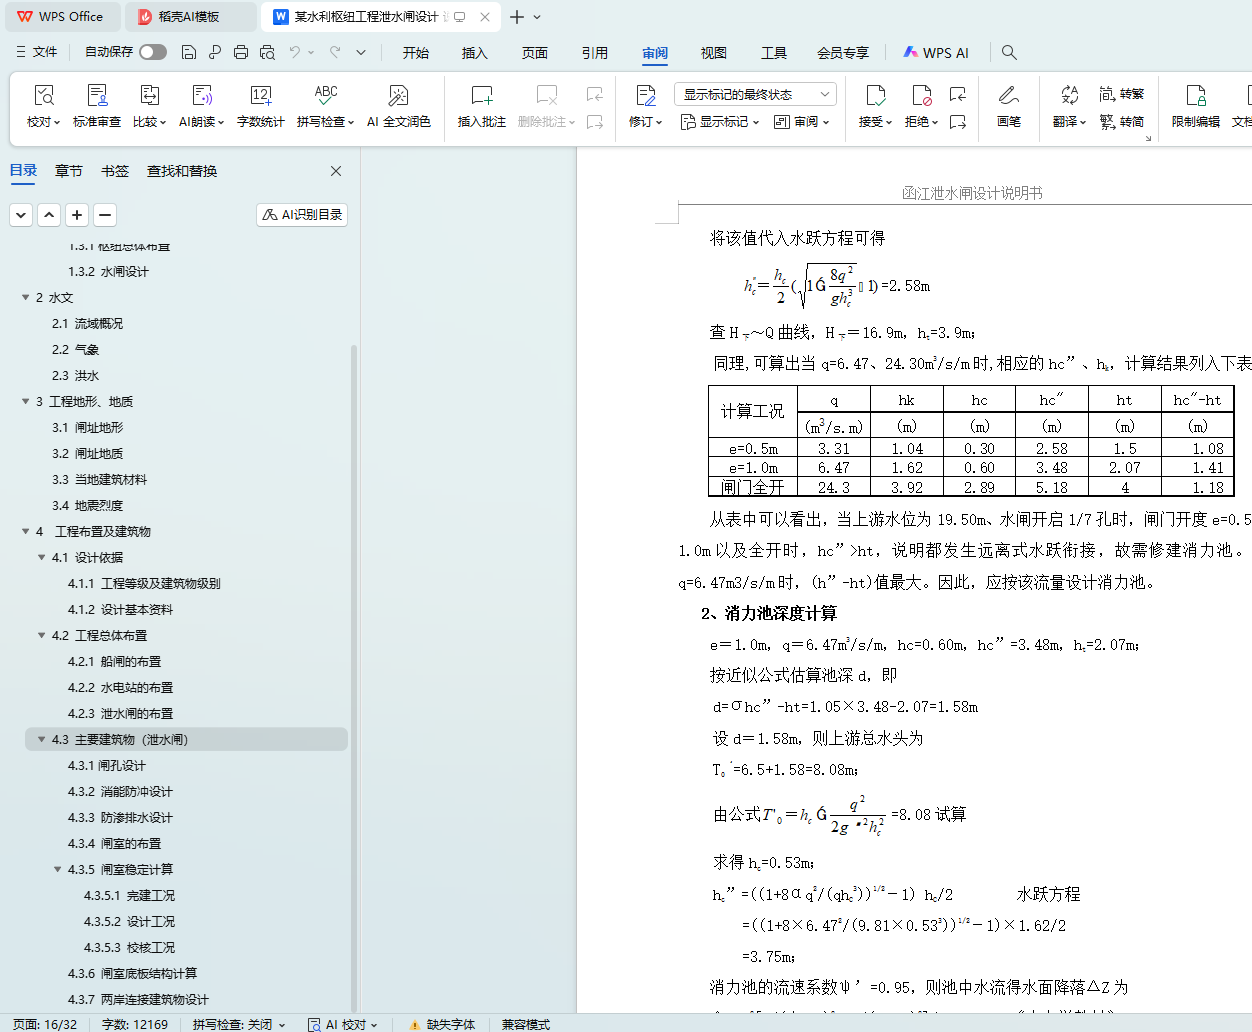Switch to the 视图 ribbon tab

[713, 53]
